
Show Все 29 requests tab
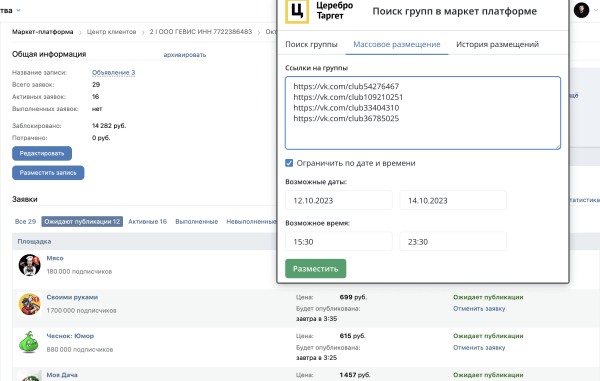(x=25, y=221)
